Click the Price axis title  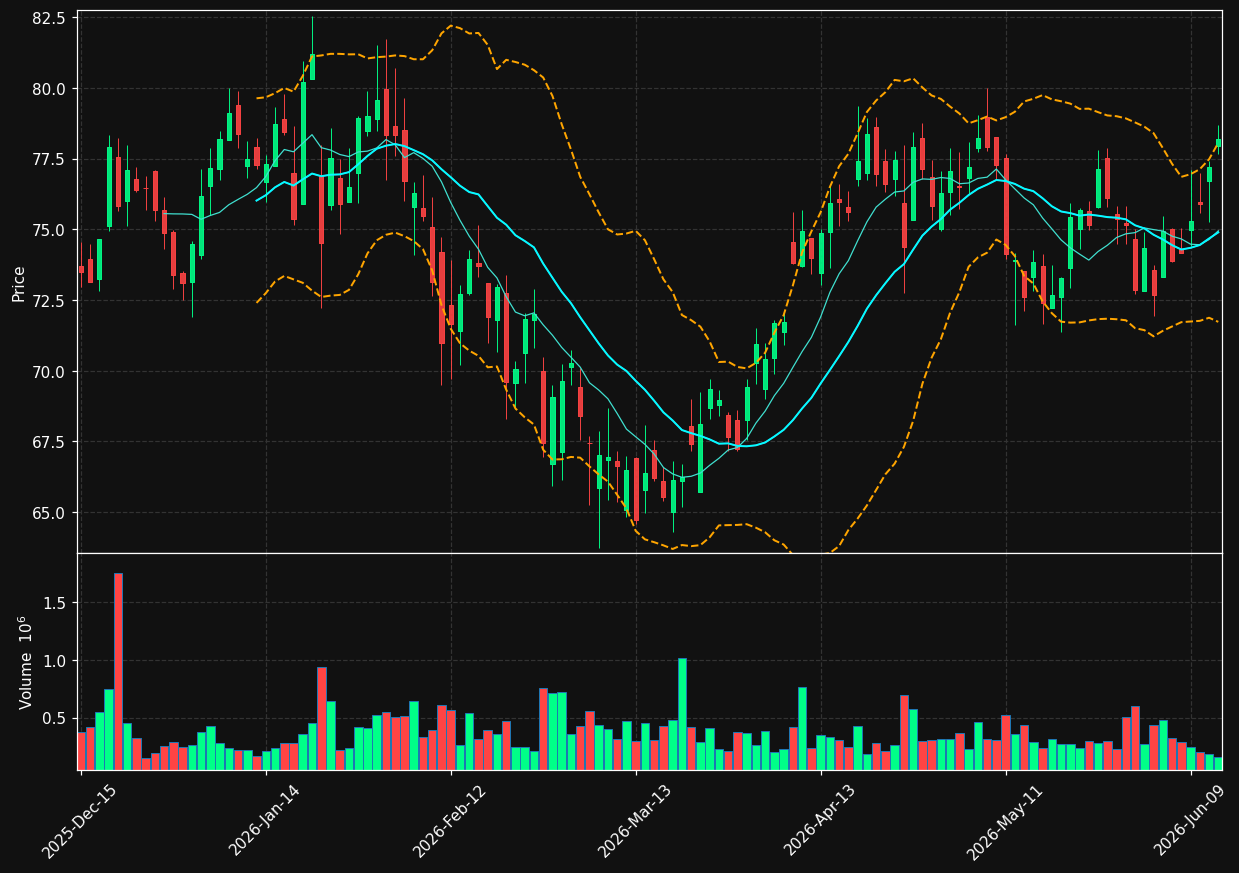click(x=19, y=282)
